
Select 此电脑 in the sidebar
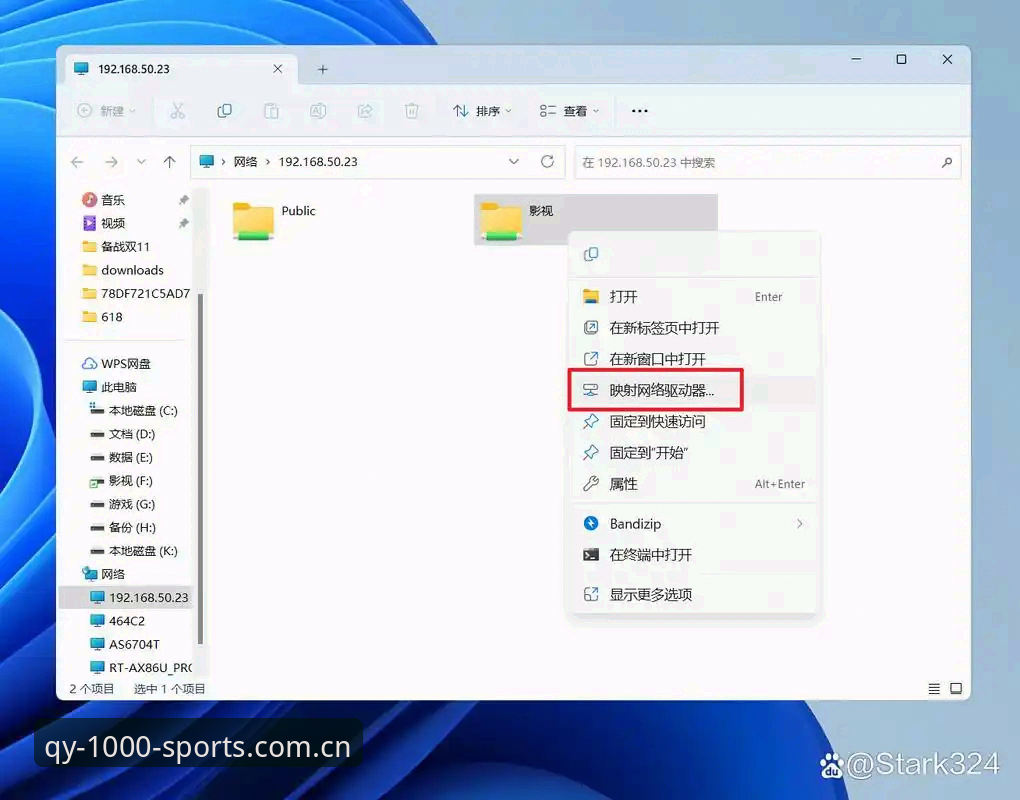[x=109, y=387]
